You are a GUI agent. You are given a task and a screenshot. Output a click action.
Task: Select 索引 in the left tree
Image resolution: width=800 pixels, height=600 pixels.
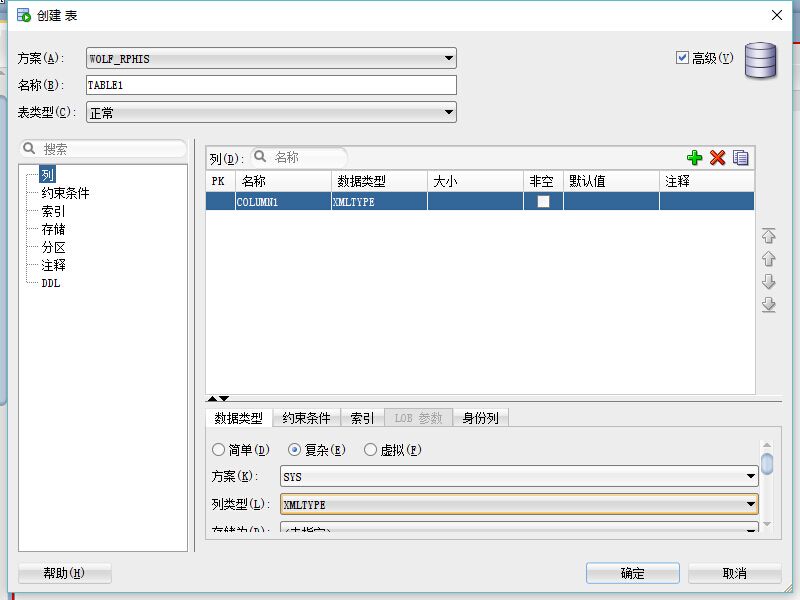(x=53, y=211)
